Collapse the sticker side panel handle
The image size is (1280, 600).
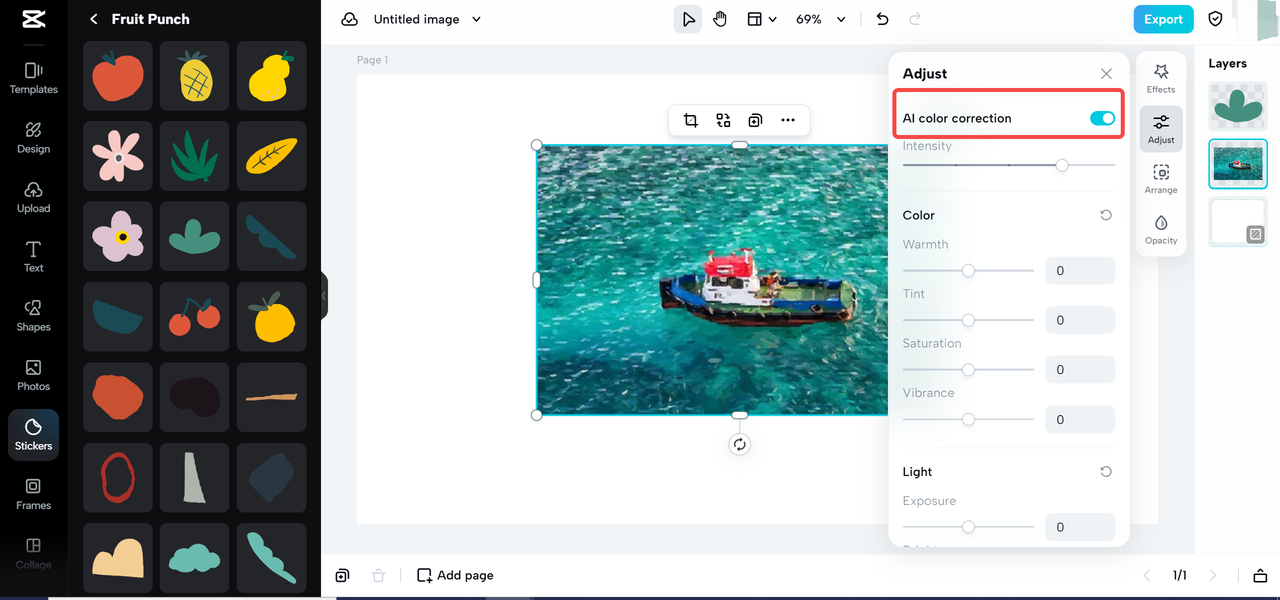(x=324, y=295)
